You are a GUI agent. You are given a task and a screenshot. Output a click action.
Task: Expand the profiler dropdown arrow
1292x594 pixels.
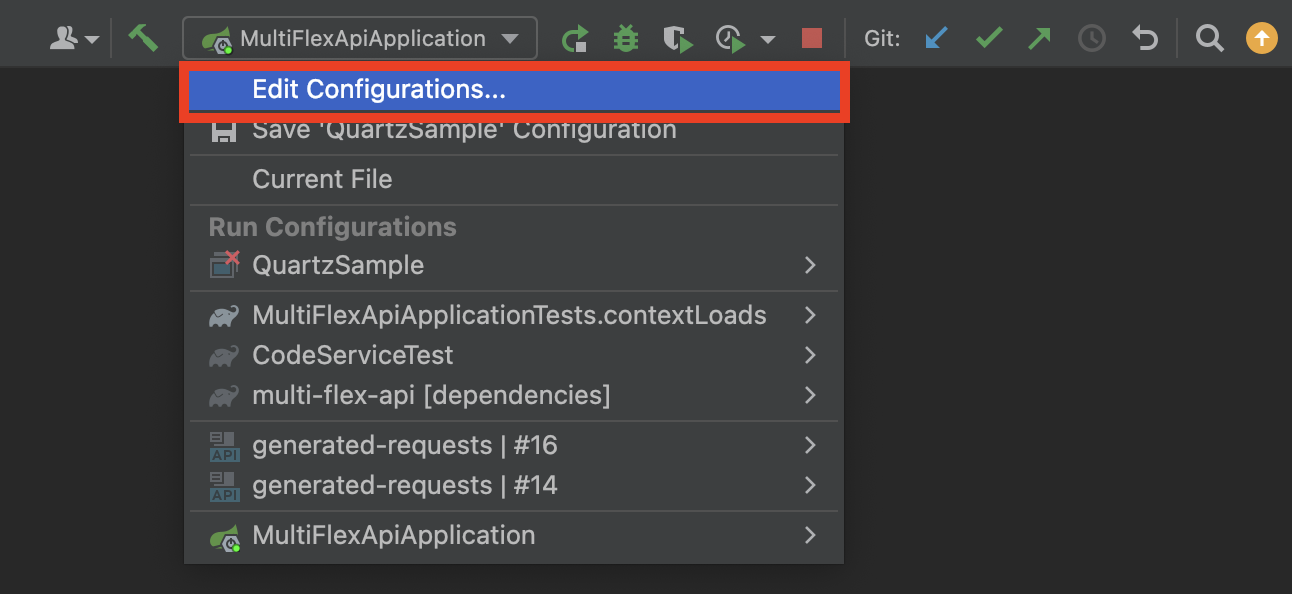pos(768,40)
